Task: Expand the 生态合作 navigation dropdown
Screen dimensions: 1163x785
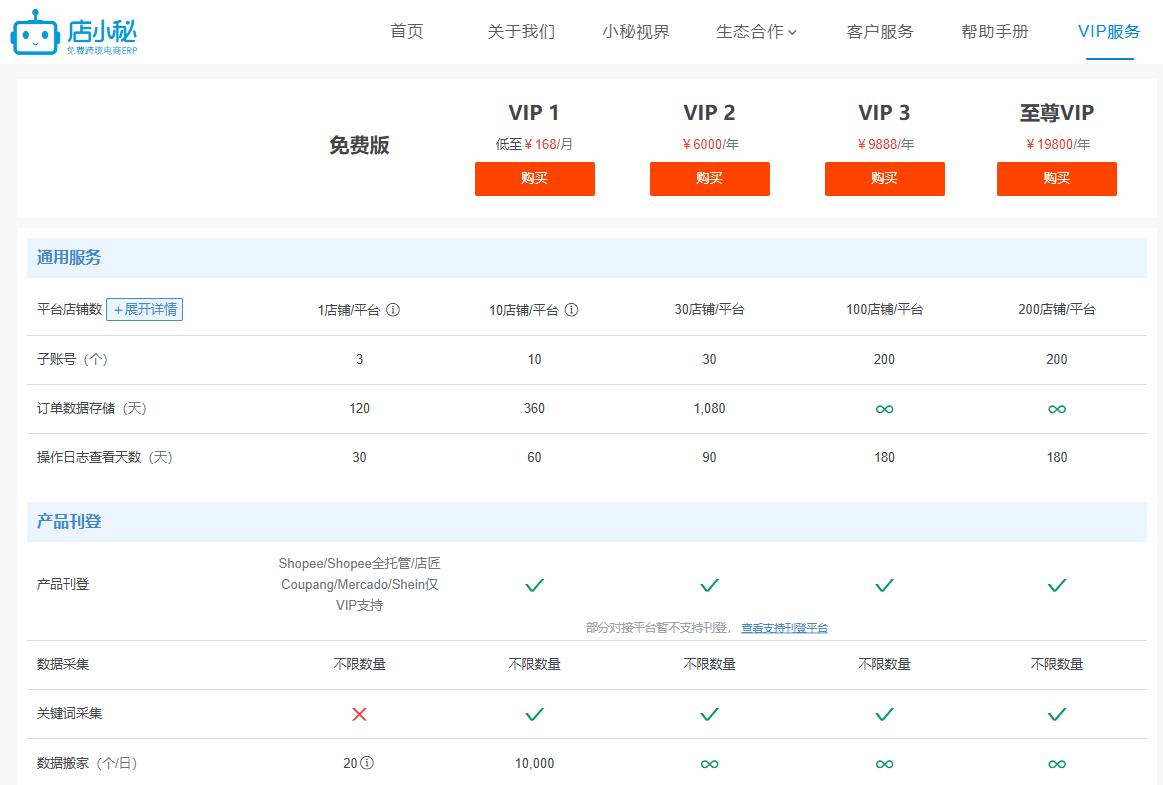Action: (755, 31)
